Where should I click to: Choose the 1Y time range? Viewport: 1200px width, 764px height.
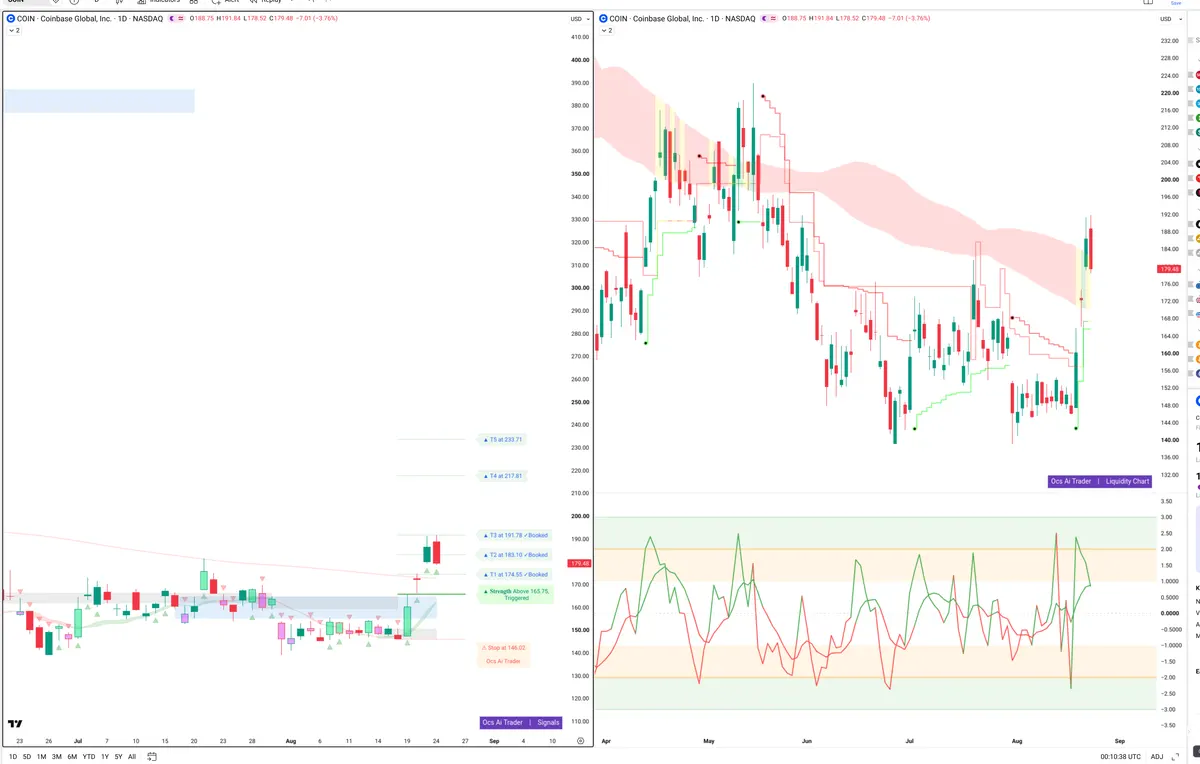tap(105, 757)
